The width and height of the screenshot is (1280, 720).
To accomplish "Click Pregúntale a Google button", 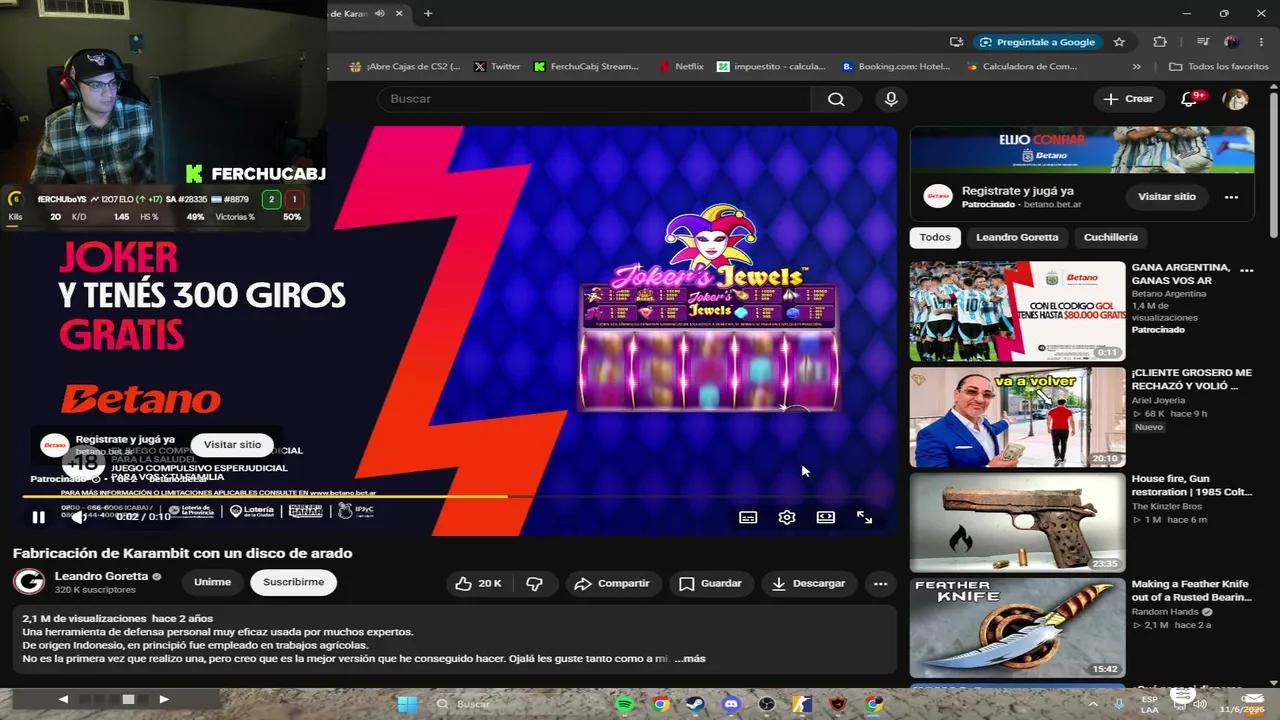I will tap(1037, 42).
